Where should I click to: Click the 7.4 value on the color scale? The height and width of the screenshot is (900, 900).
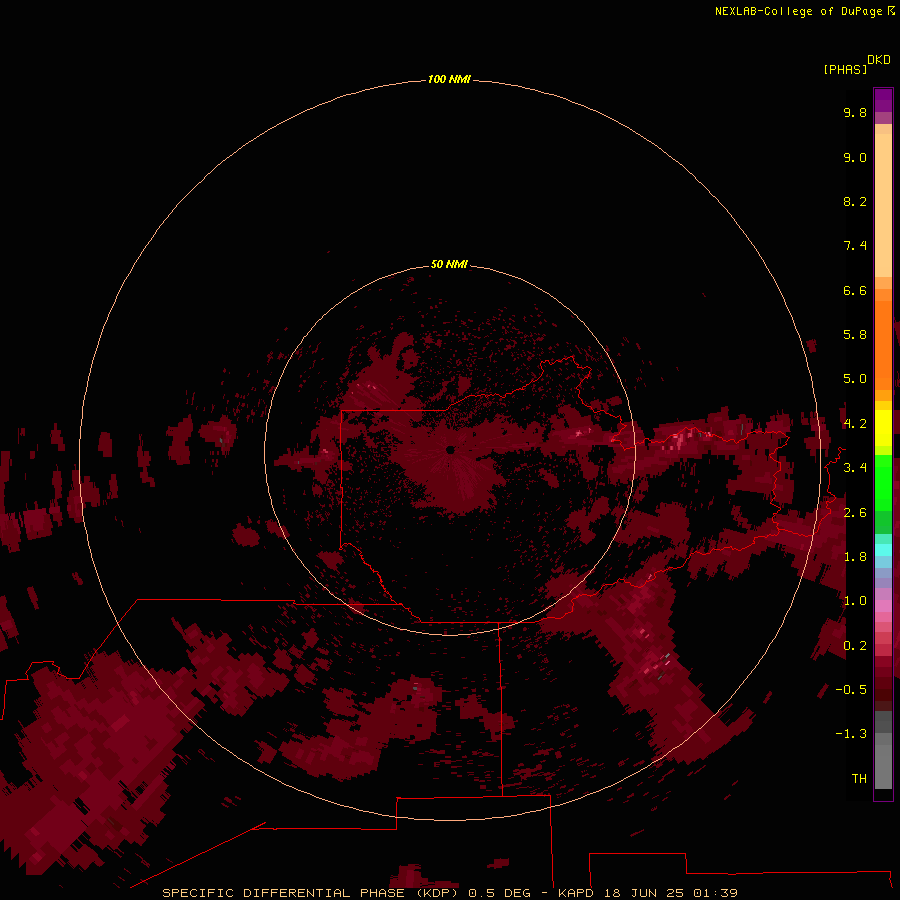point(855,246)
